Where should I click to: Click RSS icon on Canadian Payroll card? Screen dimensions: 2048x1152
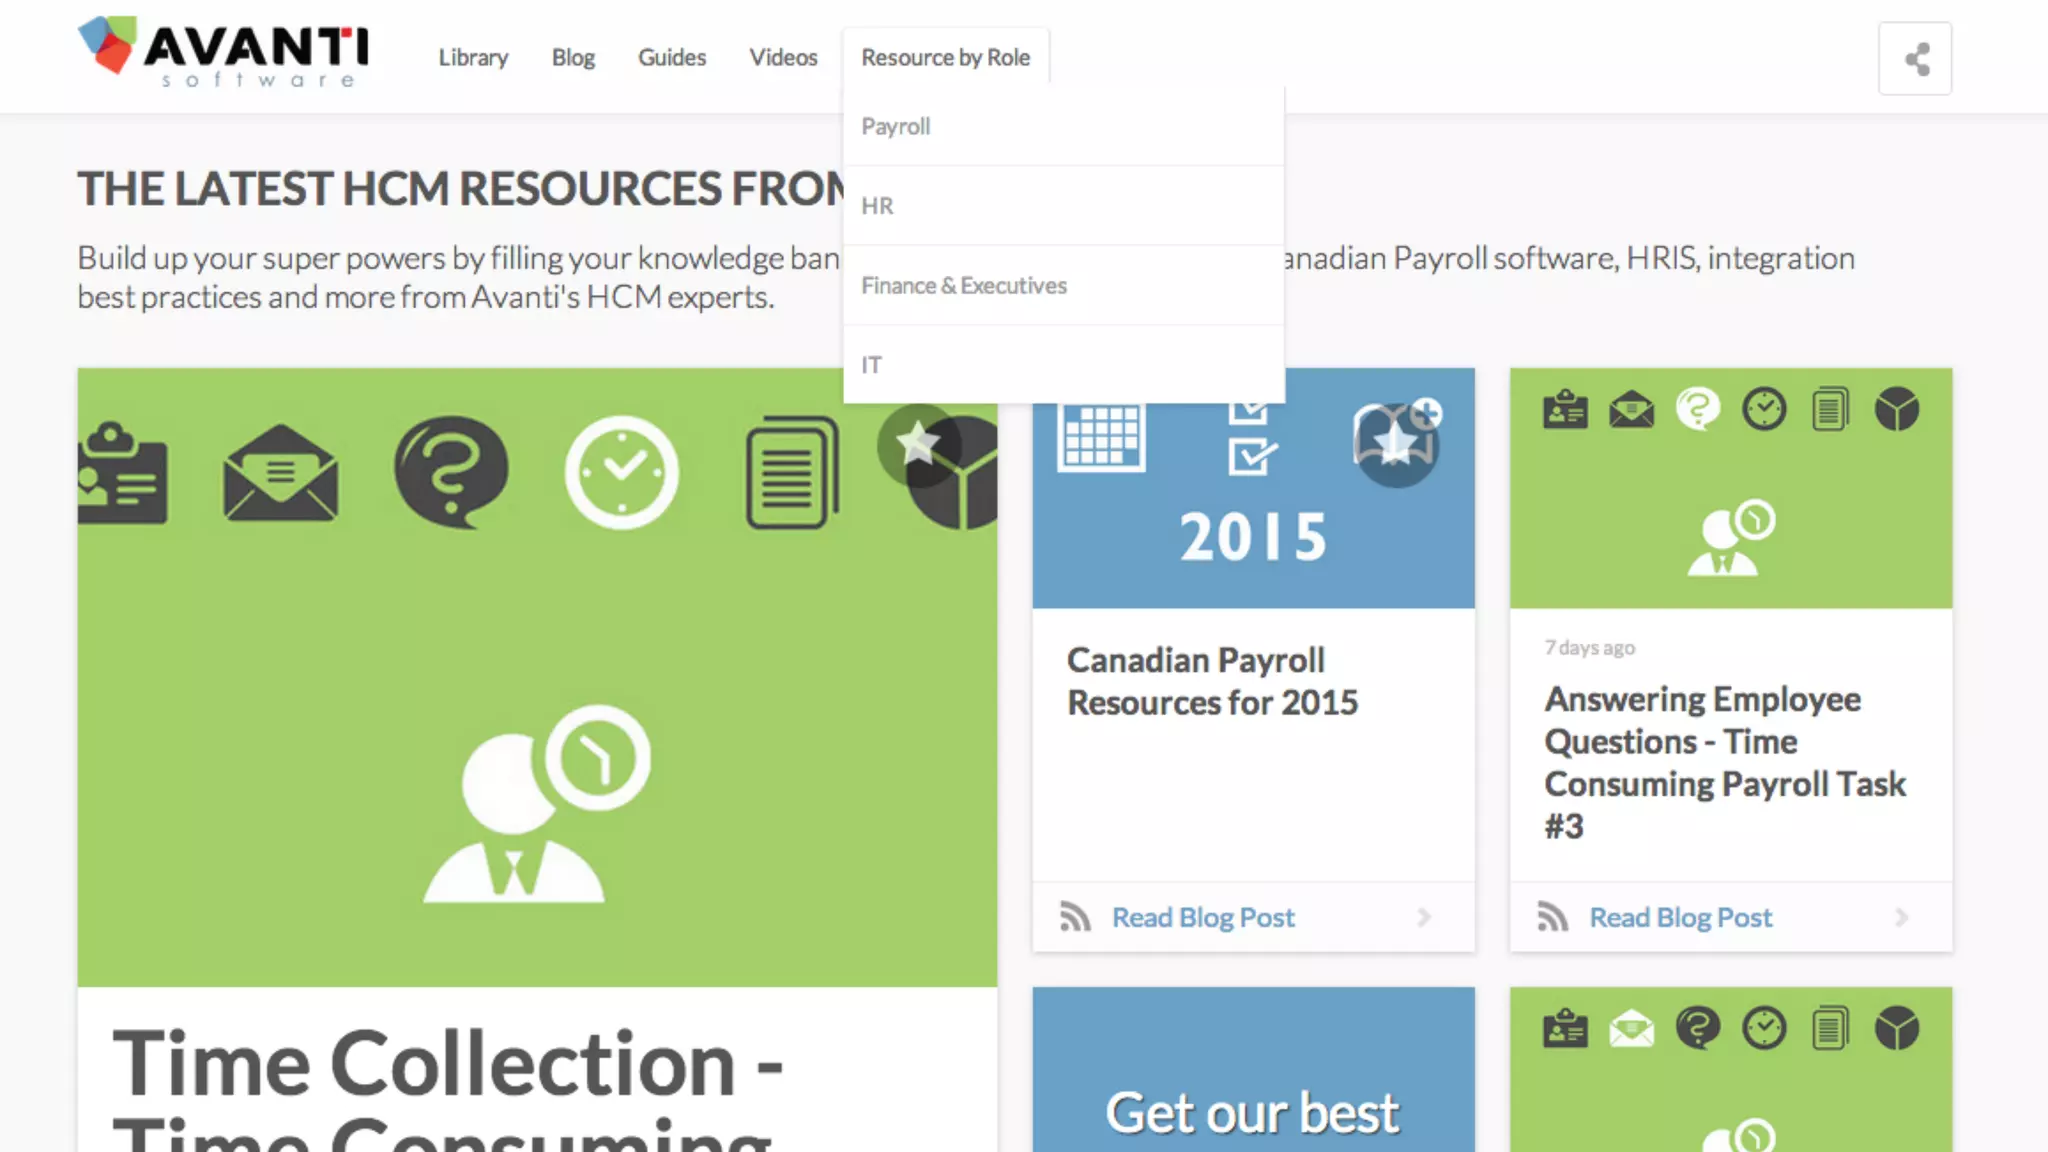(x=1075, y=917)
